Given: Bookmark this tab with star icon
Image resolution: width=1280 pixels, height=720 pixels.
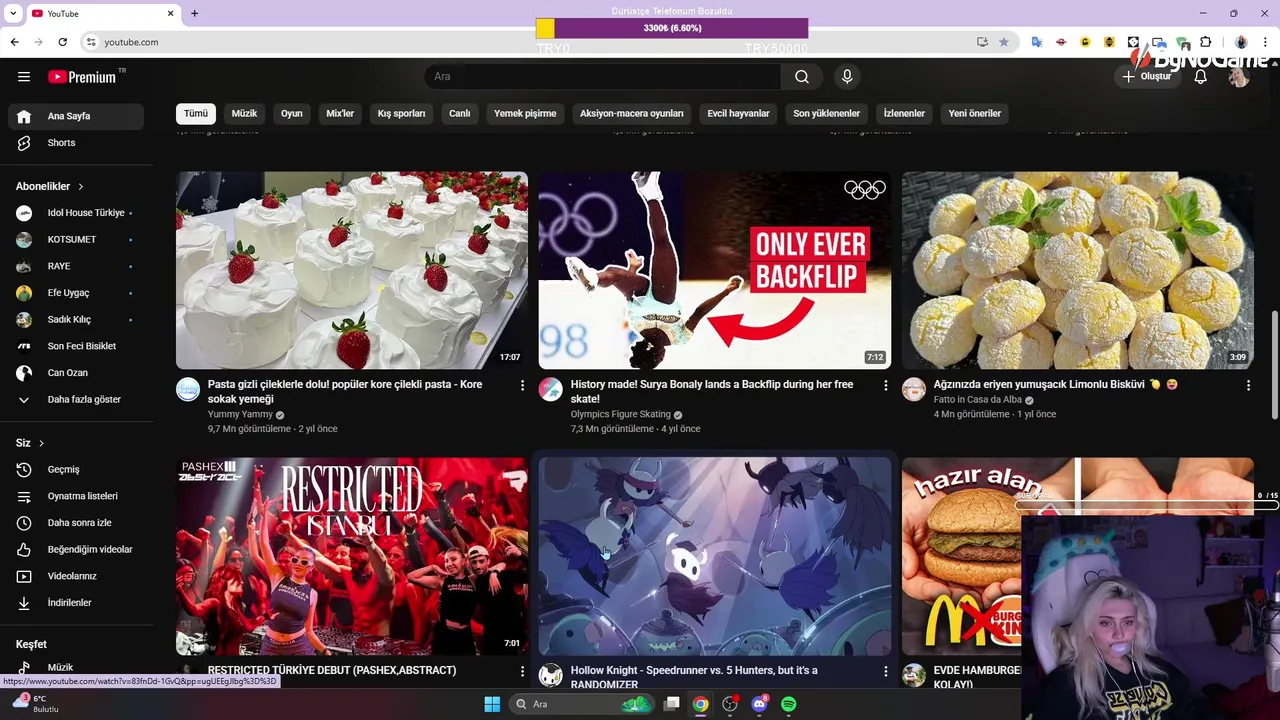Looking at the screenshot, I should (1004, 42).
